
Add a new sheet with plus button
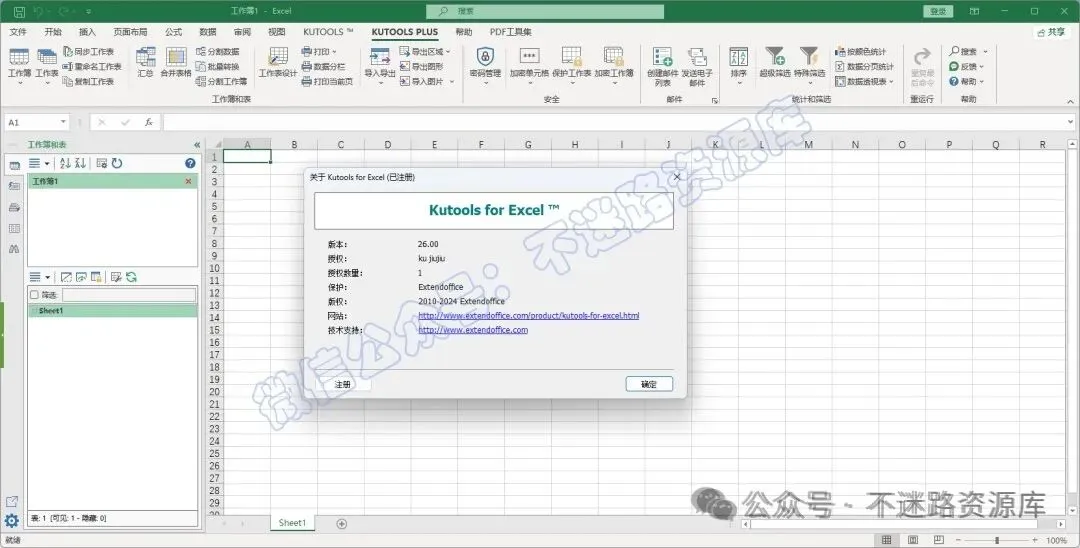click(x=342, y=524)
